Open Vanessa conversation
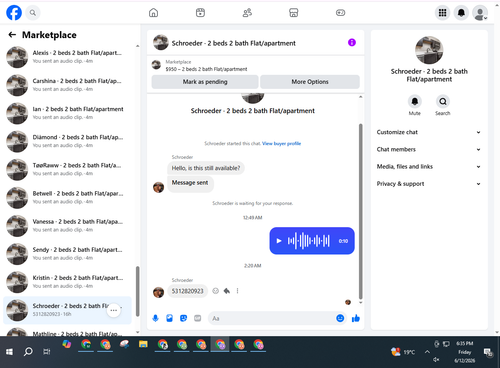This screenshot has height=368, width=500. (67, 226)
